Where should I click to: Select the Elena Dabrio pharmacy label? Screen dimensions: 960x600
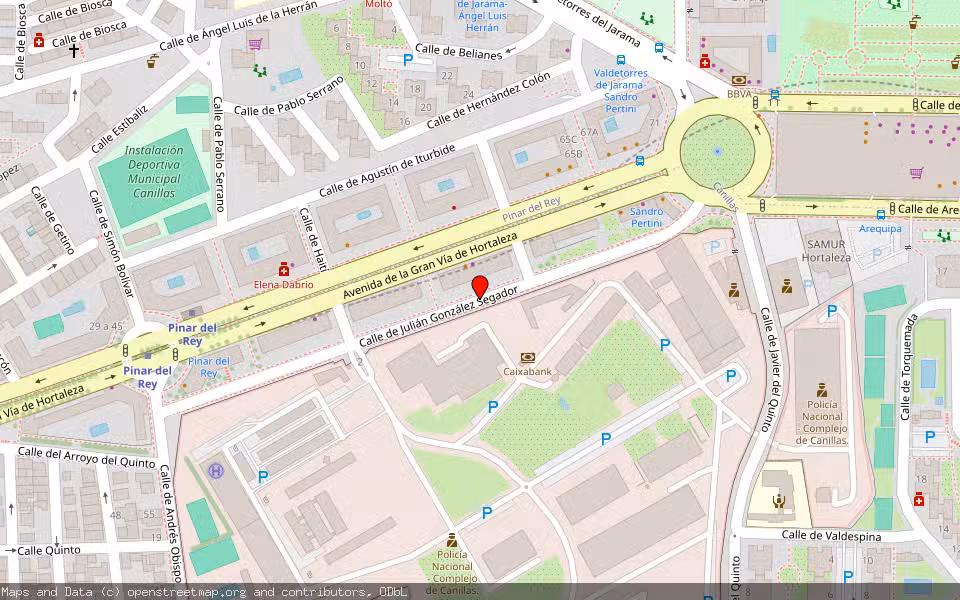(x=283, y=285)
